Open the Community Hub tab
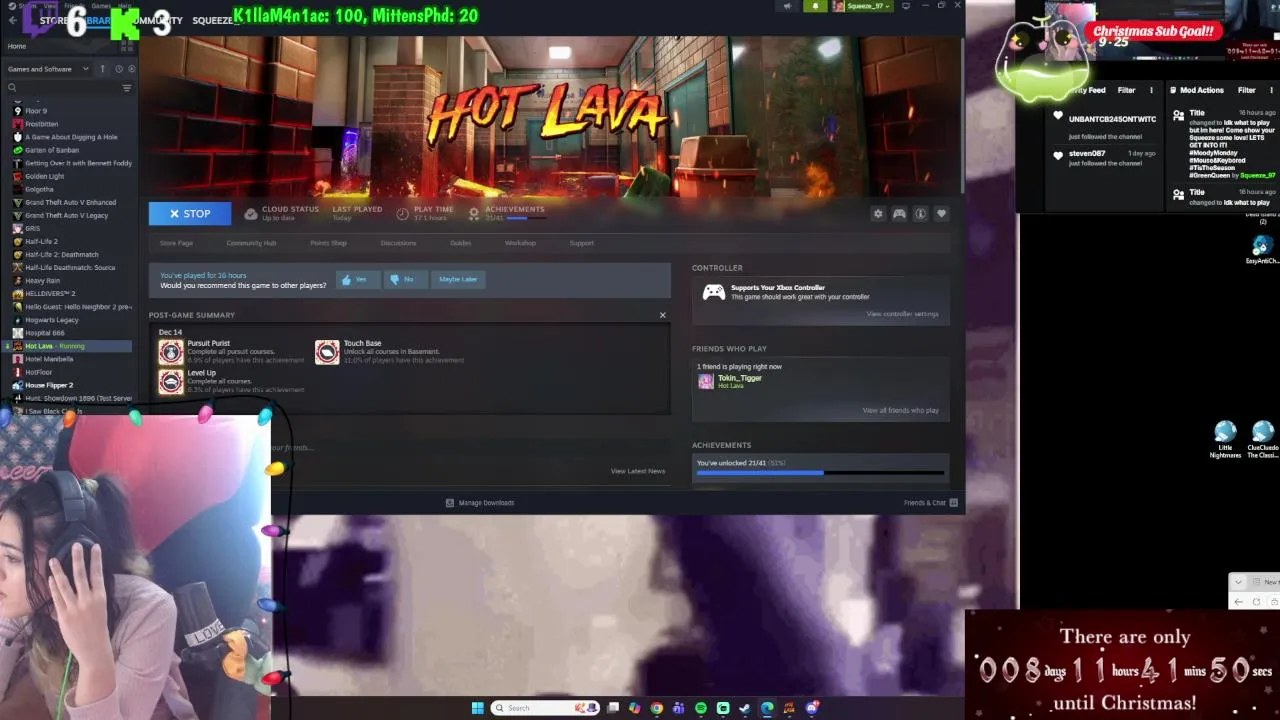 (251, 243)
